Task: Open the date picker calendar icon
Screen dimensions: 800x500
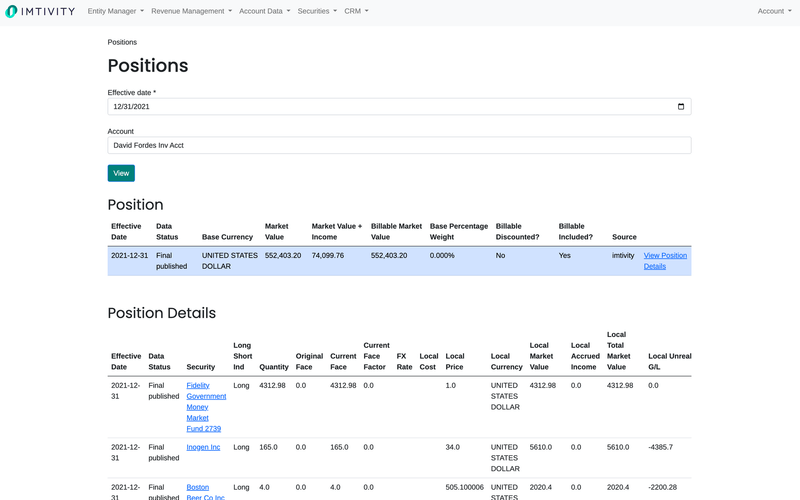Action: [x=681, y=106]
